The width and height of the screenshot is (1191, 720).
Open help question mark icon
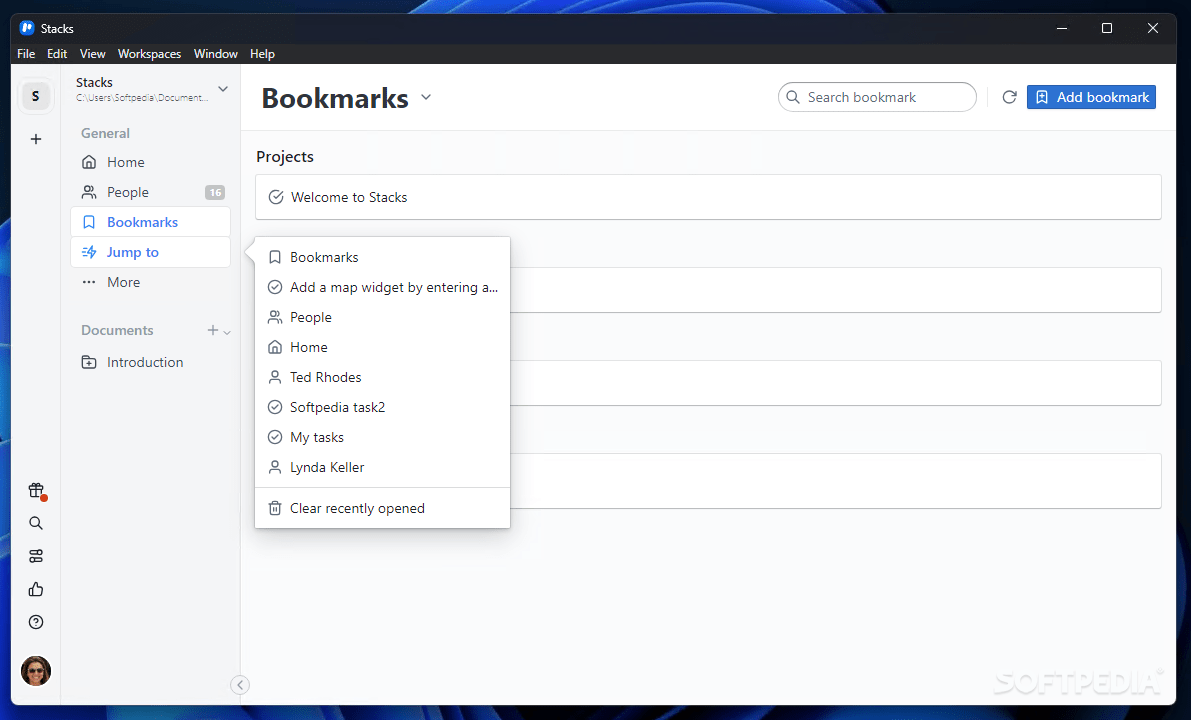pyautogui.click(x=36, y=622)
